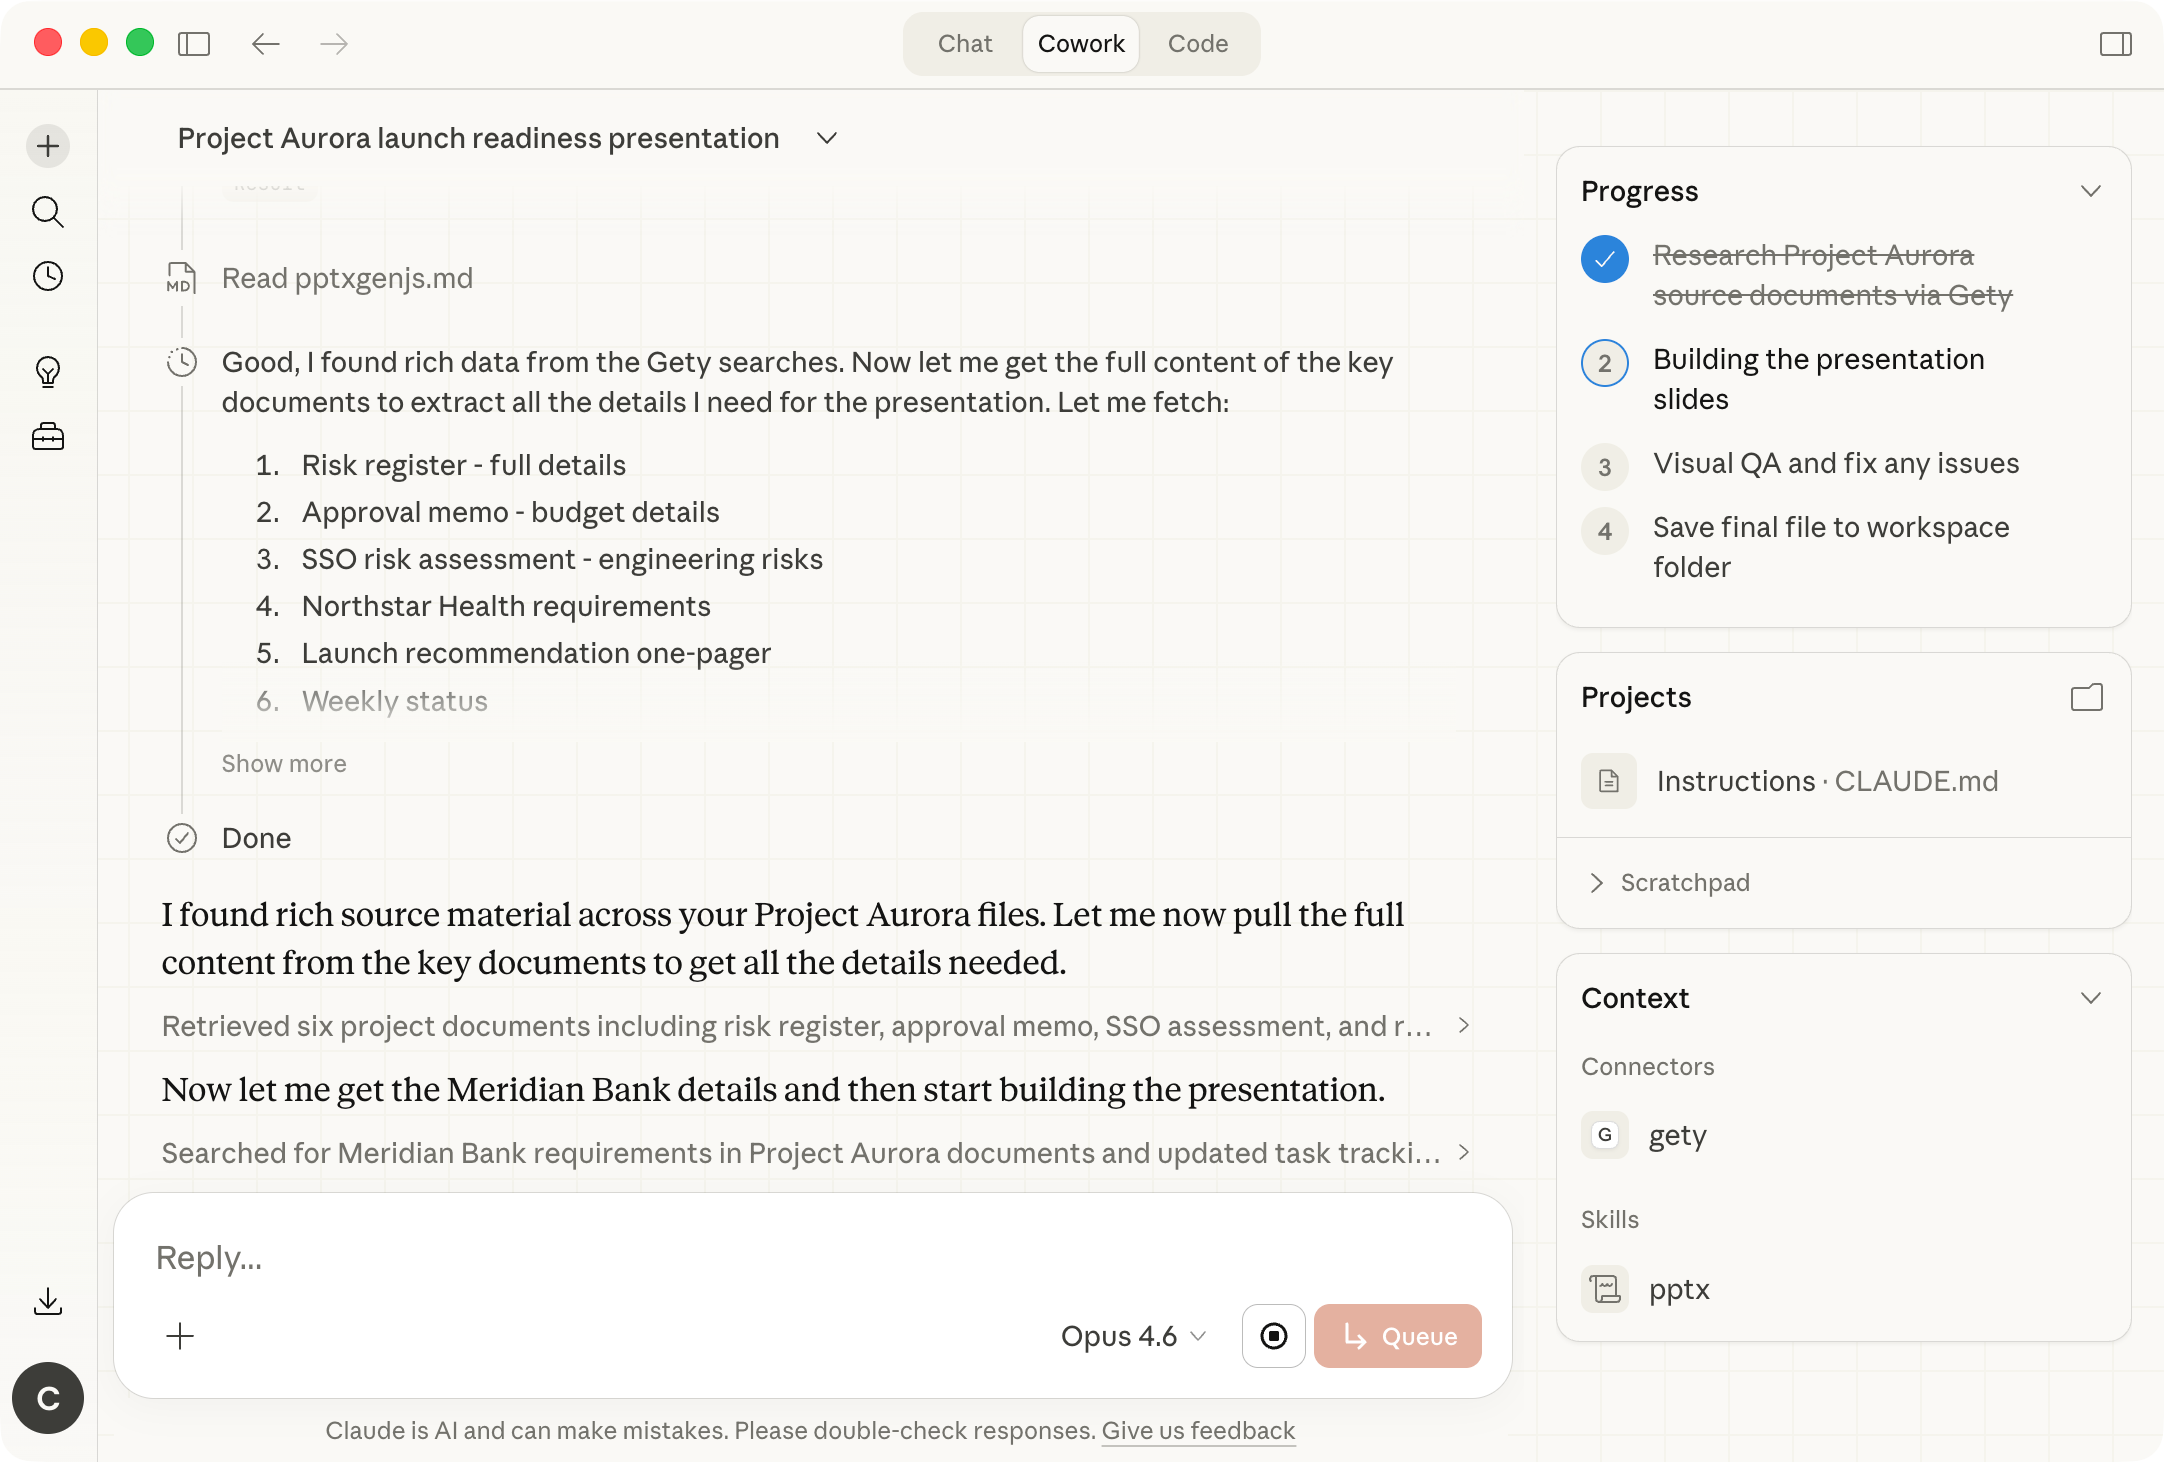Toggle the left sidebar visibility
The height and width of the screenshot is (1462, 2164).
tap(196, 43)
